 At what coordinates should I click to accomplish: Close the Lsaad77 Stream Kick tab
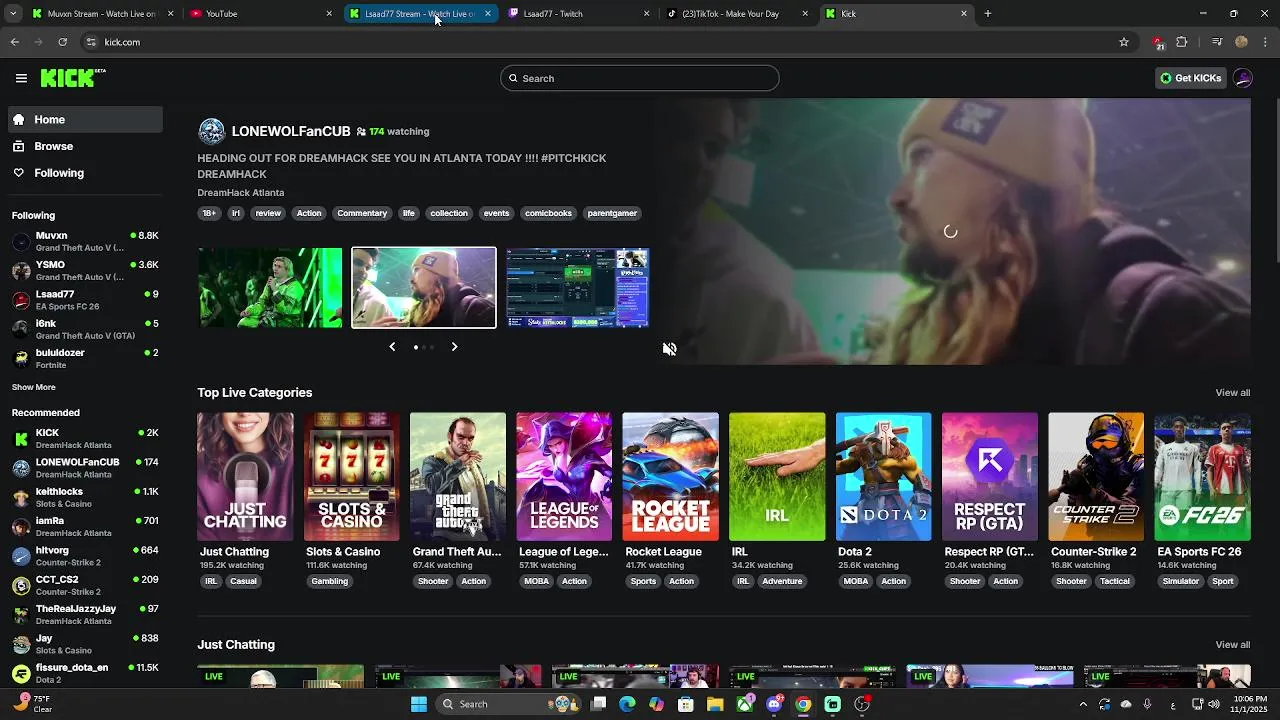click(487, 14)
